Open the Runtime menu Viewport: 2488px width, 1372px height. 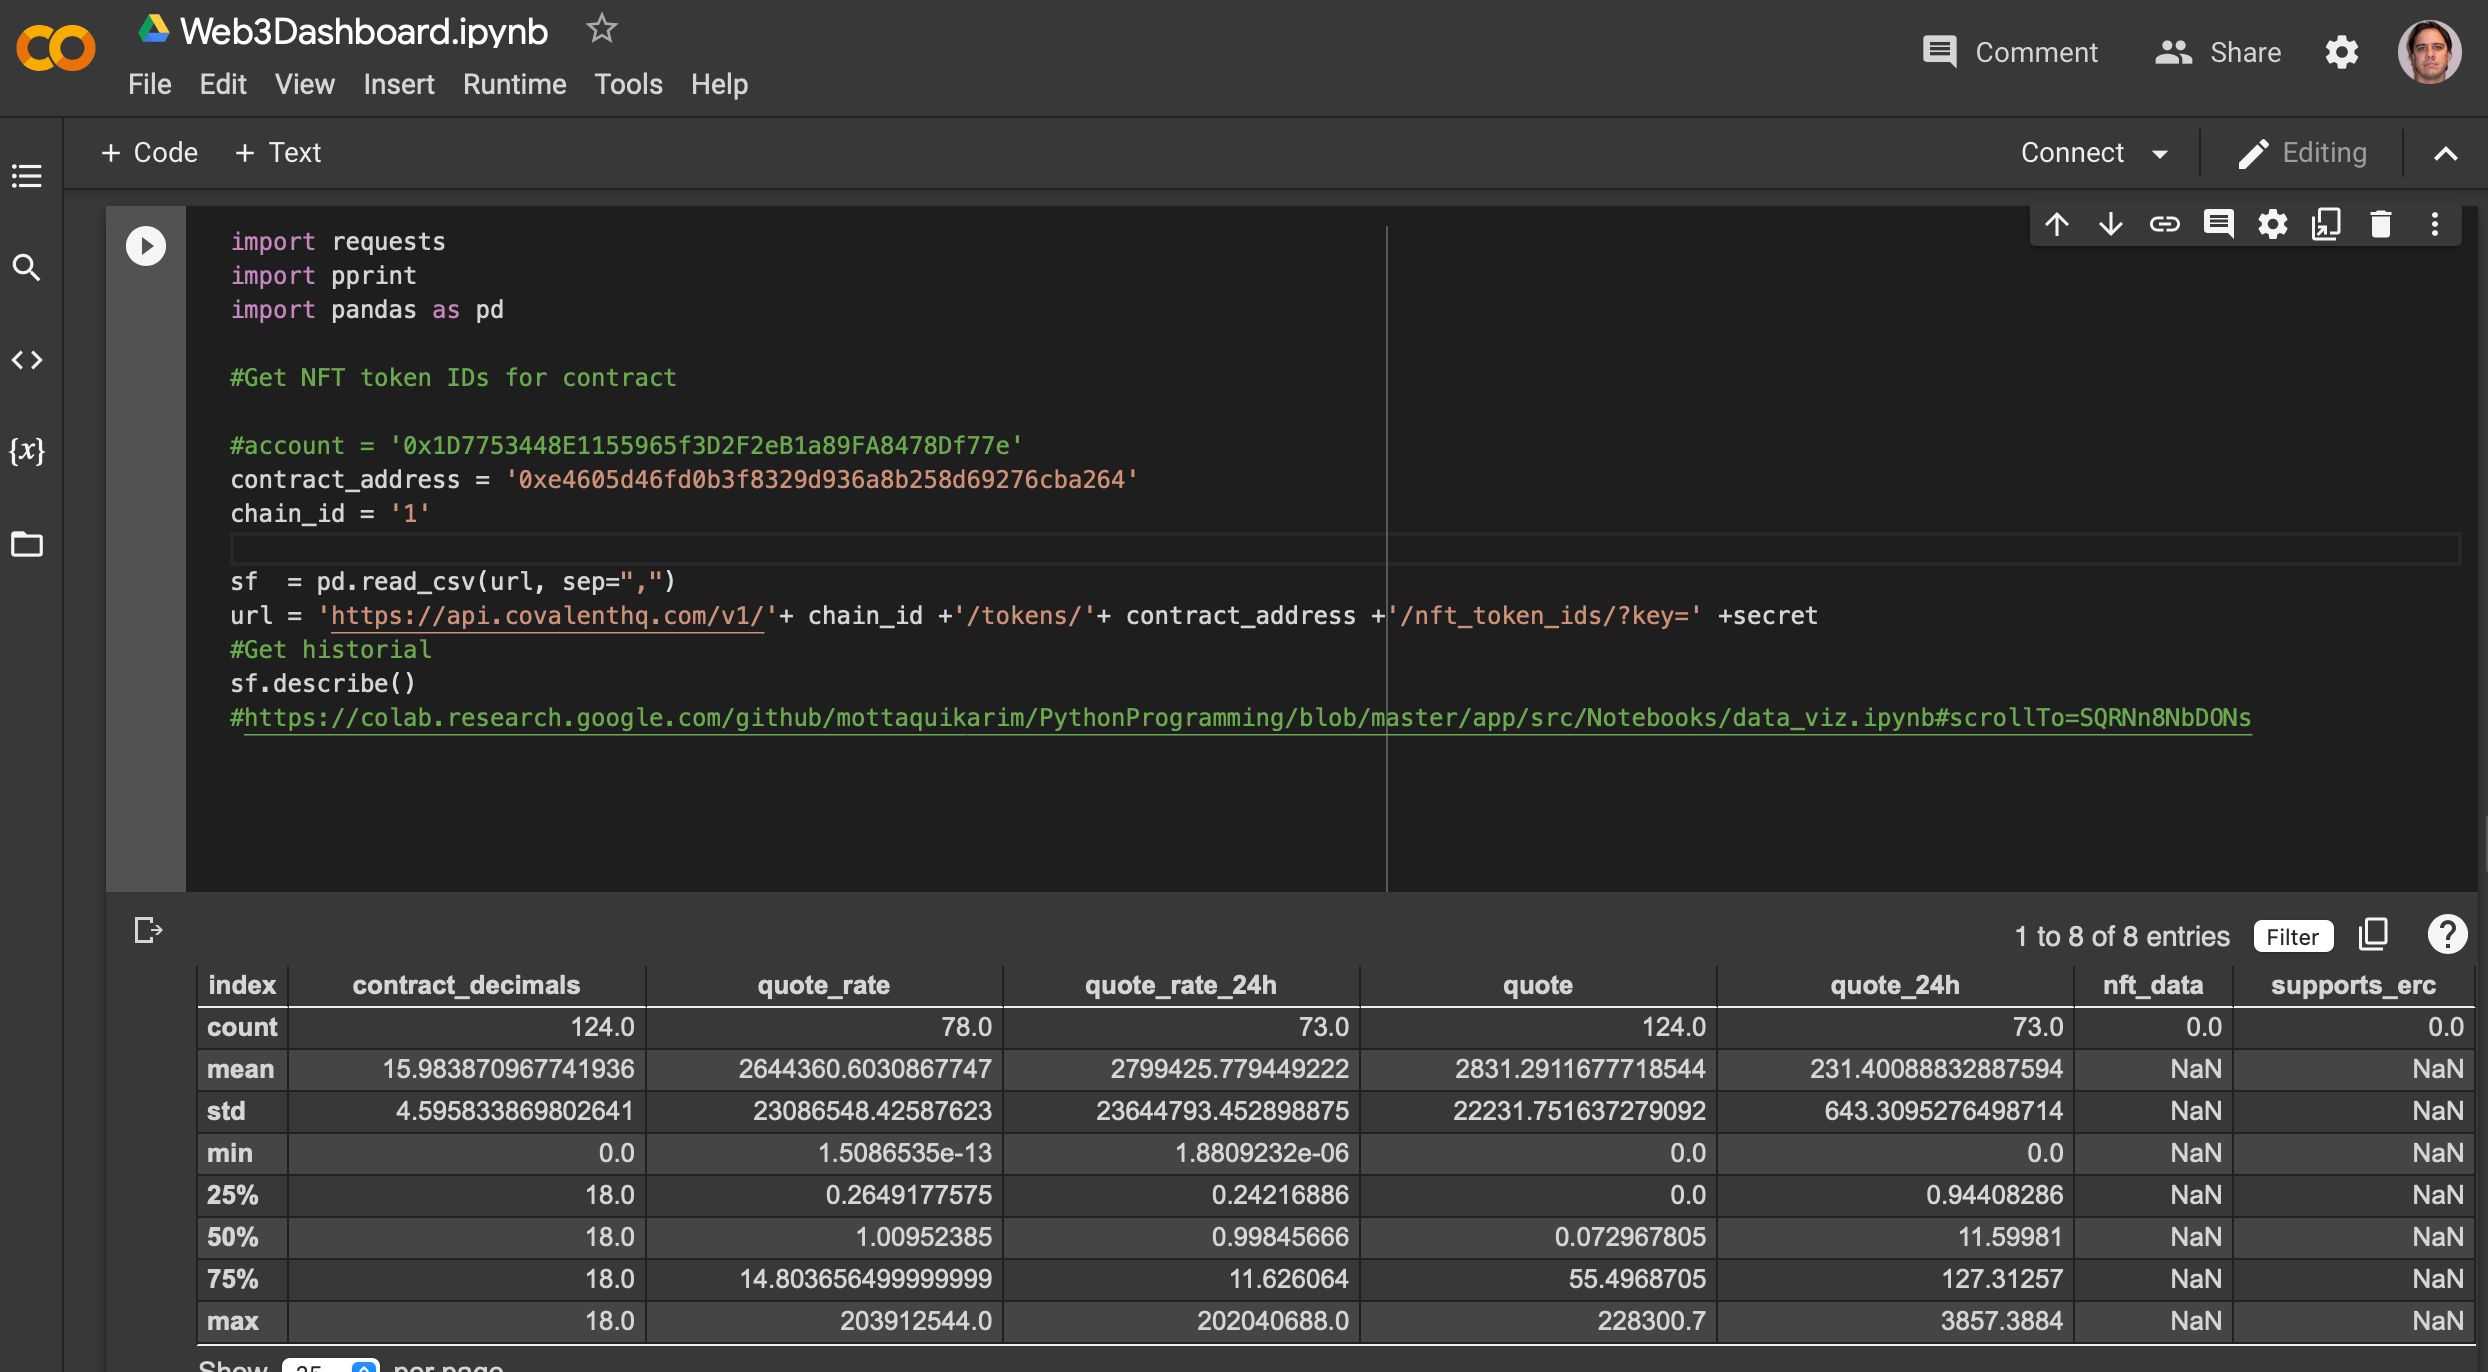[515, 84]
